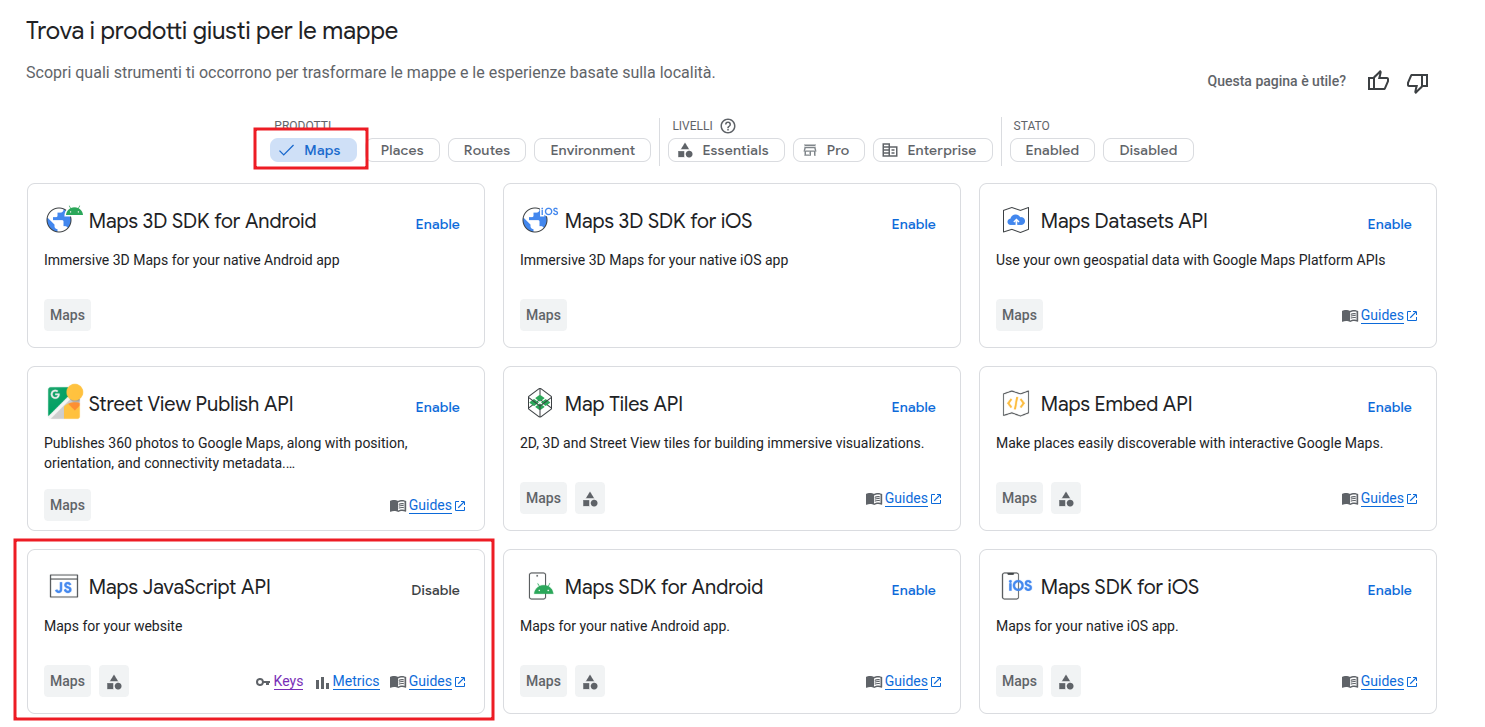
Task: Click Maps tag on Maps 3D SDK for iOS card
Action: coord(543,315)
